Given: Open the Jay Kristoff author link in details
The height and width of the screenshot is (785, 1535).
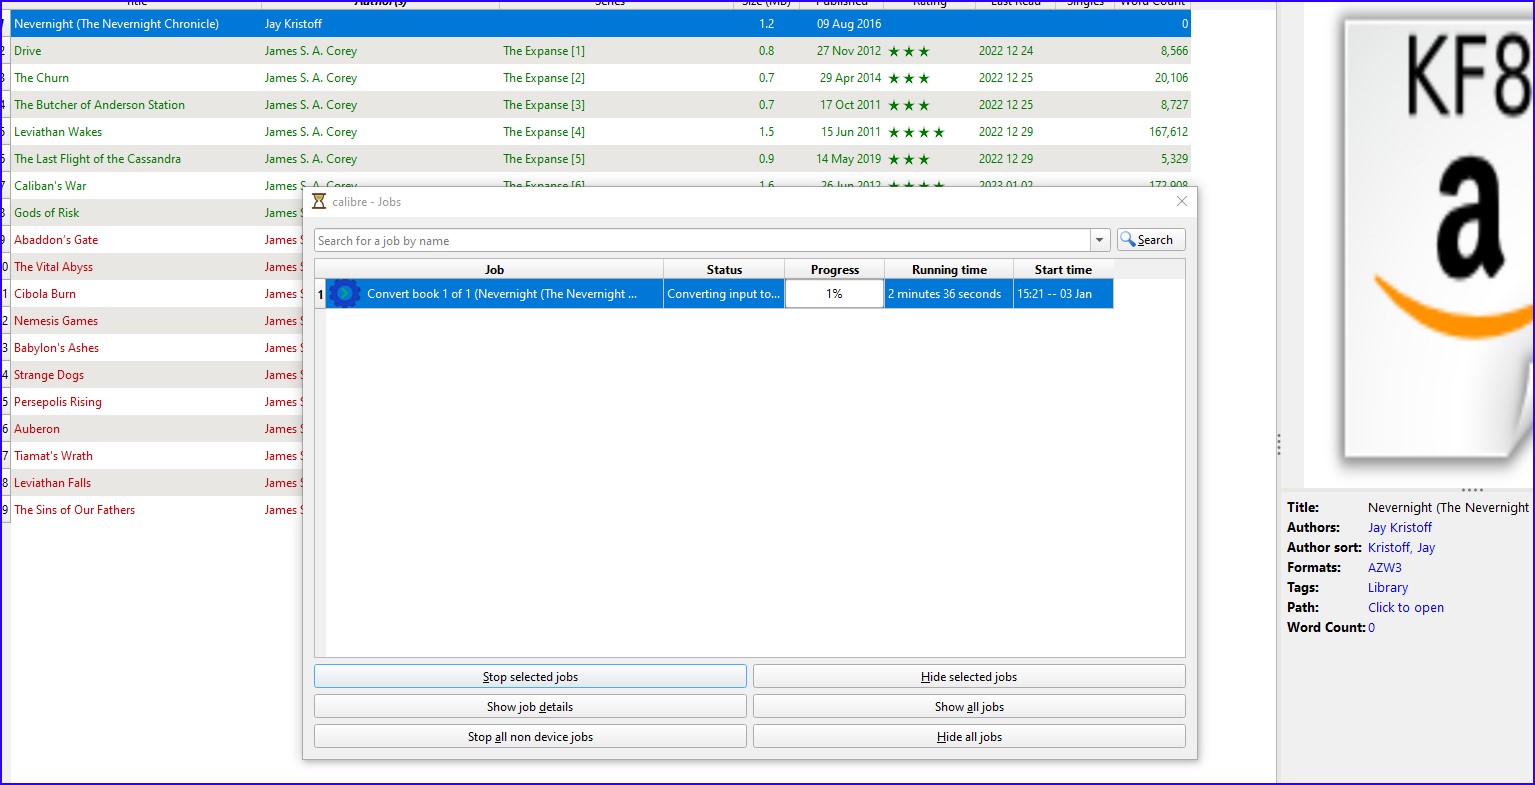Looking at the screenshot, I should pyautogui.click(x=1400, y=527).
